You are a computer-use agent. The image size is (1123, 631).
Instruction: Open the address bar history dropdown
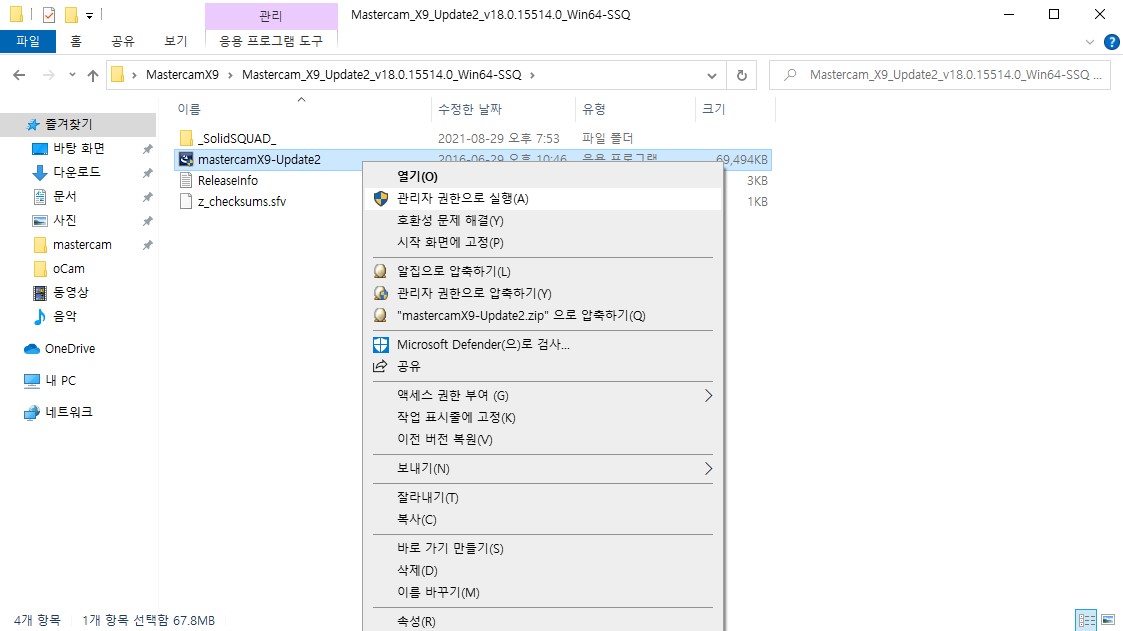click(x=711, y=75)
